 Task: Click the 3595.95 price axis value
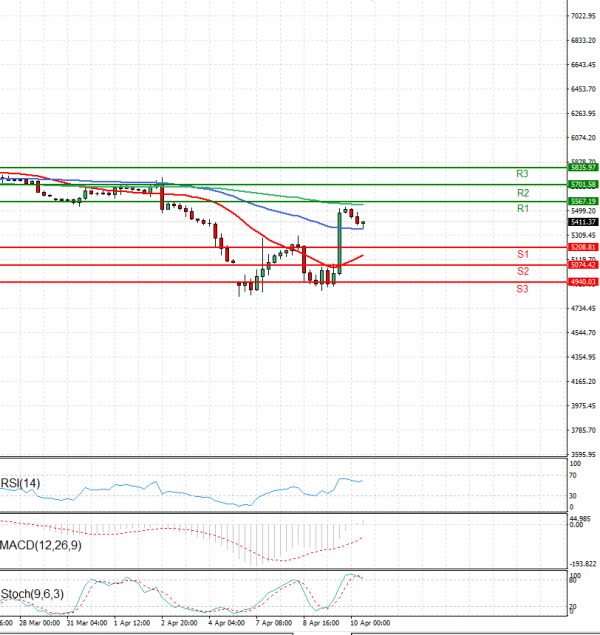tap(583, 454)
